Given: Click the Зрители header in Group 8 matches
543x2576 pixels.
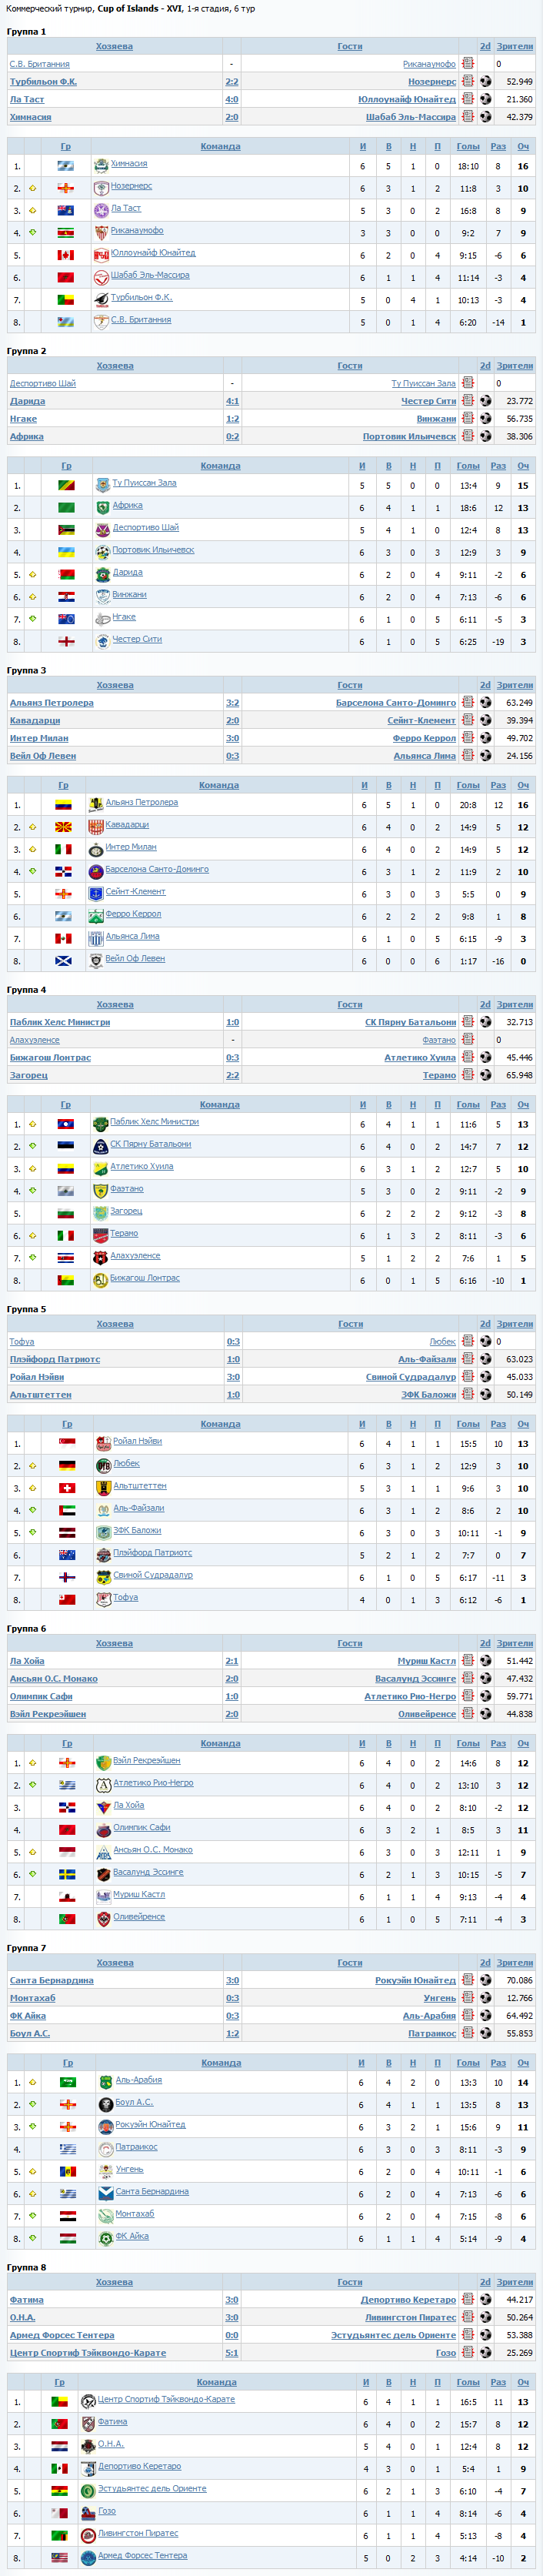Looking at the screenshot, I should 515,2282.
